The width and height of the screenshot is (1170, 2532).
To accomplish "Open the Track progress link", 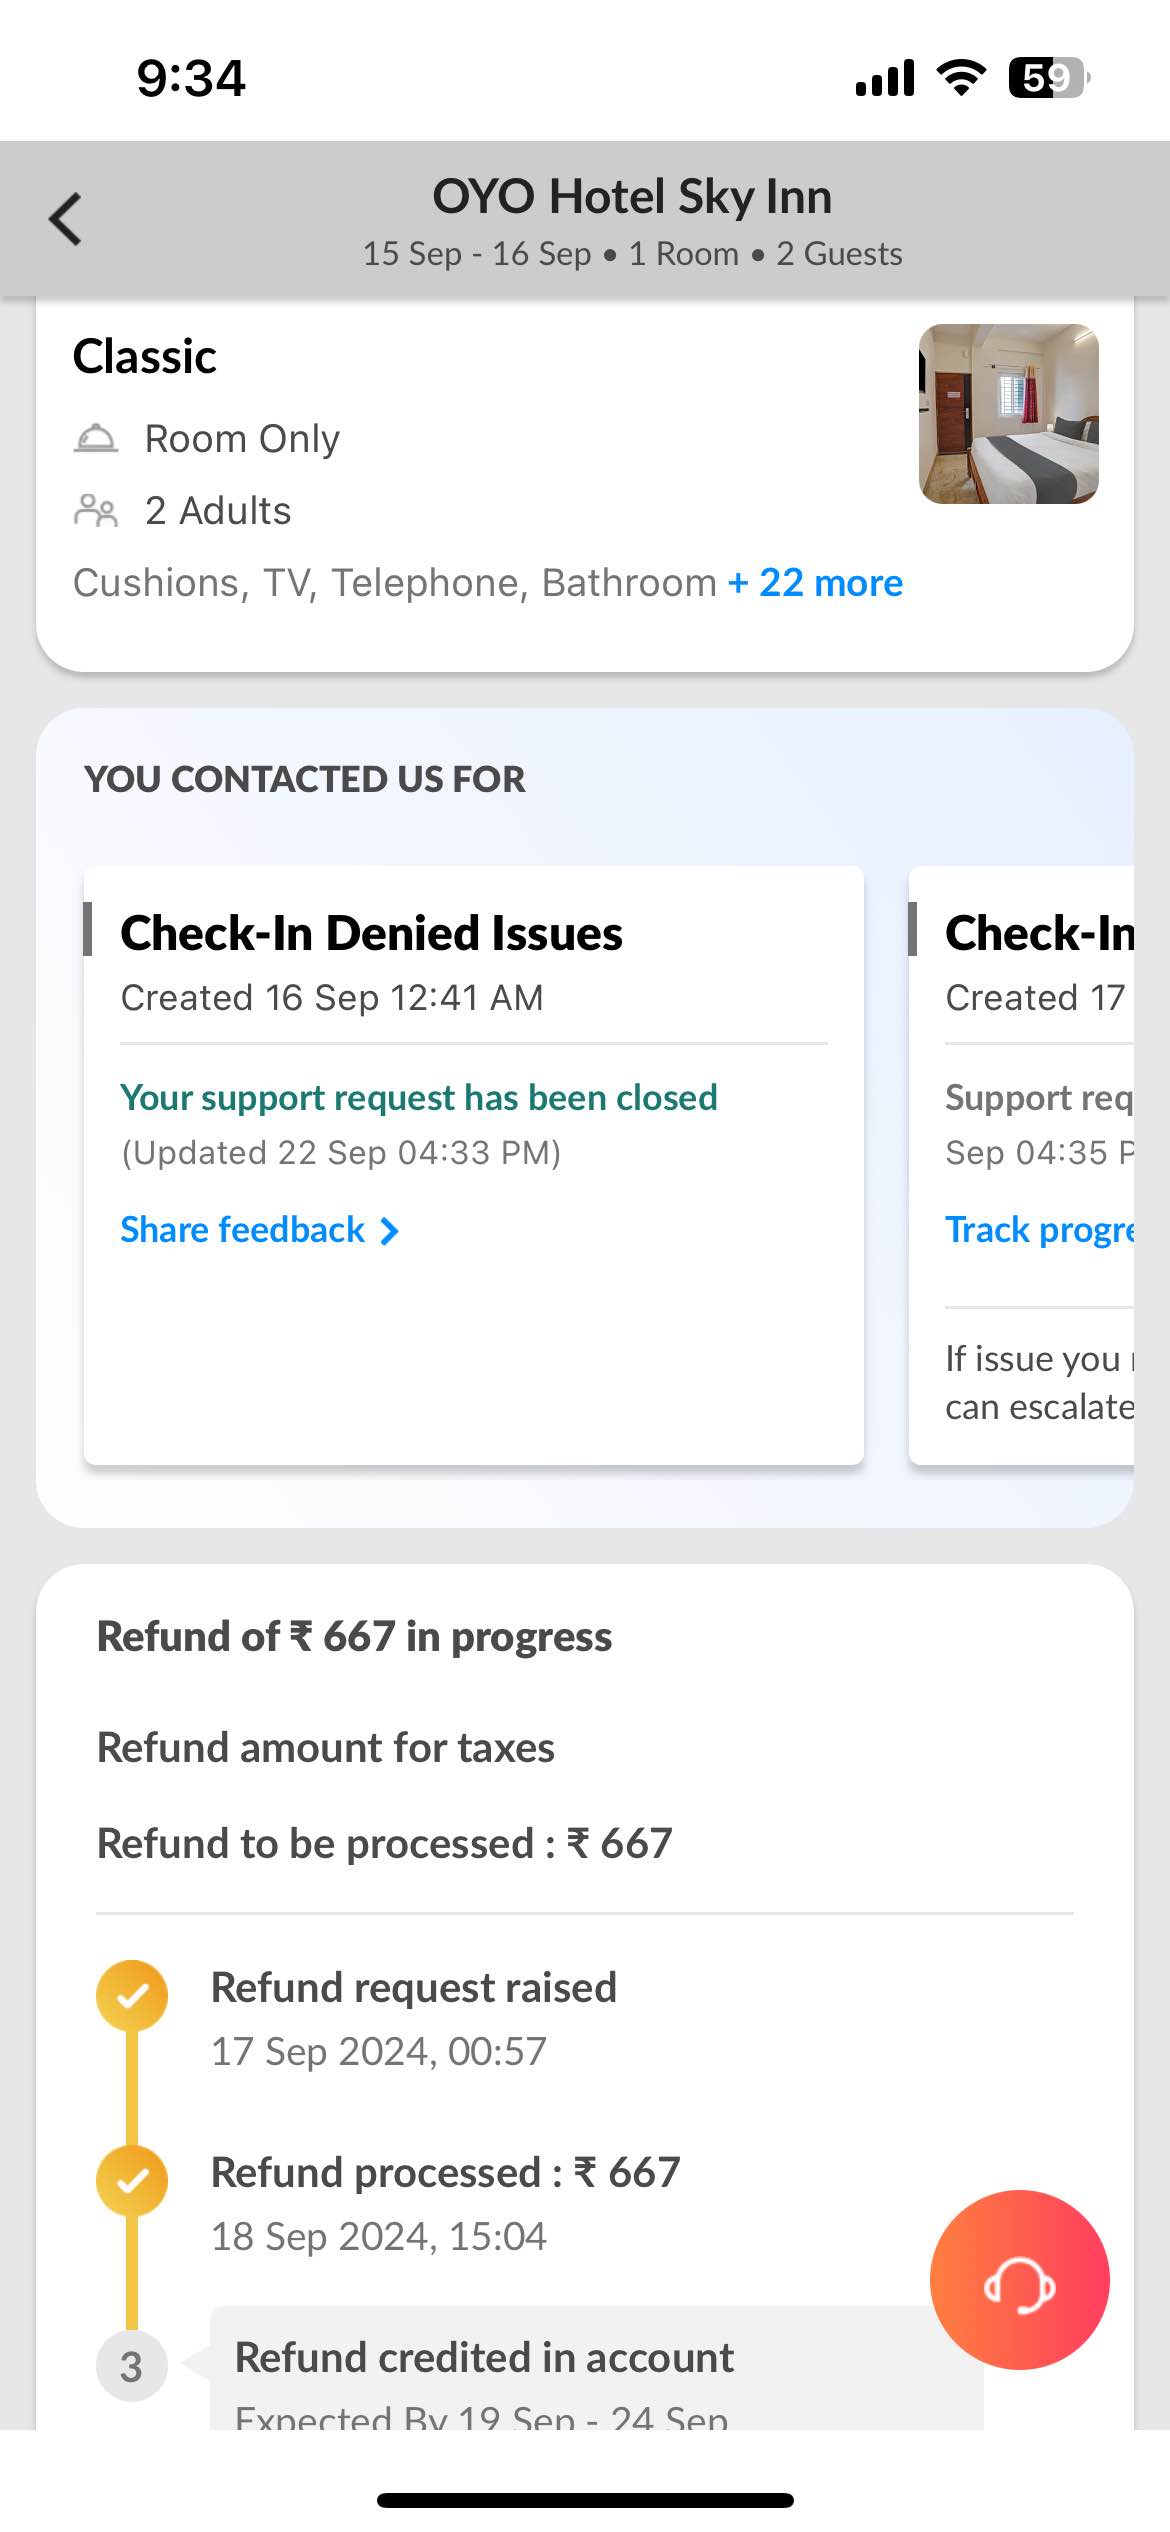I will 1039,1230.
